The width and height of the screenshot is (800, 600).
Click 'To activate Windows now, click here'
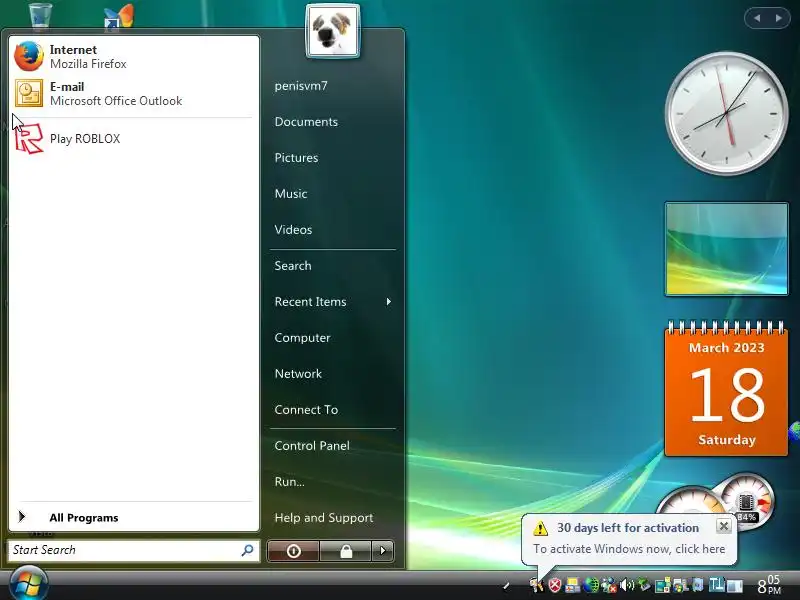tap(629, 549)
